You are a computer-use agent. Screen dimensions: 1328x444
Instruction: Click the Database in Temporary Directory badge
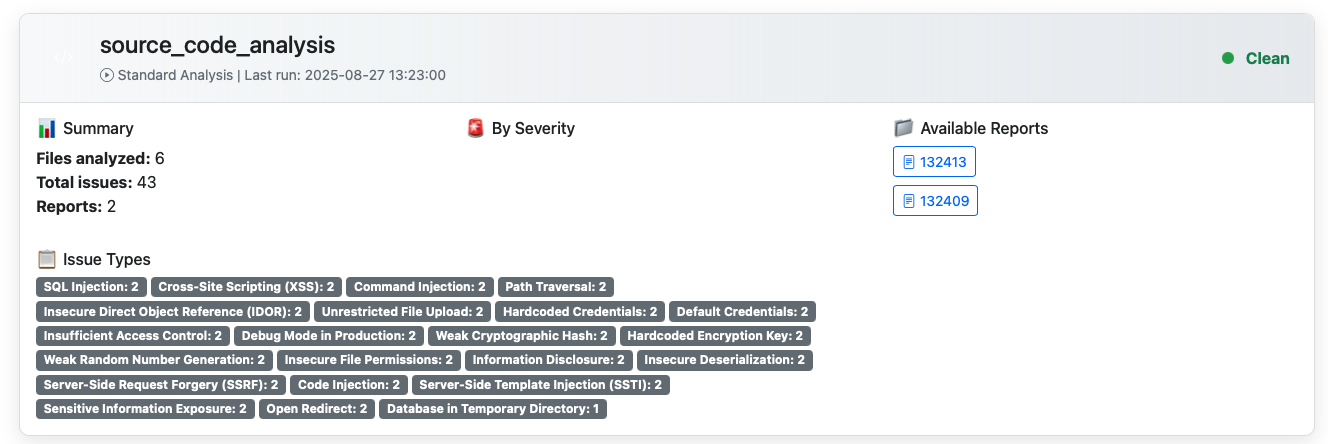(x=493, y=409)
